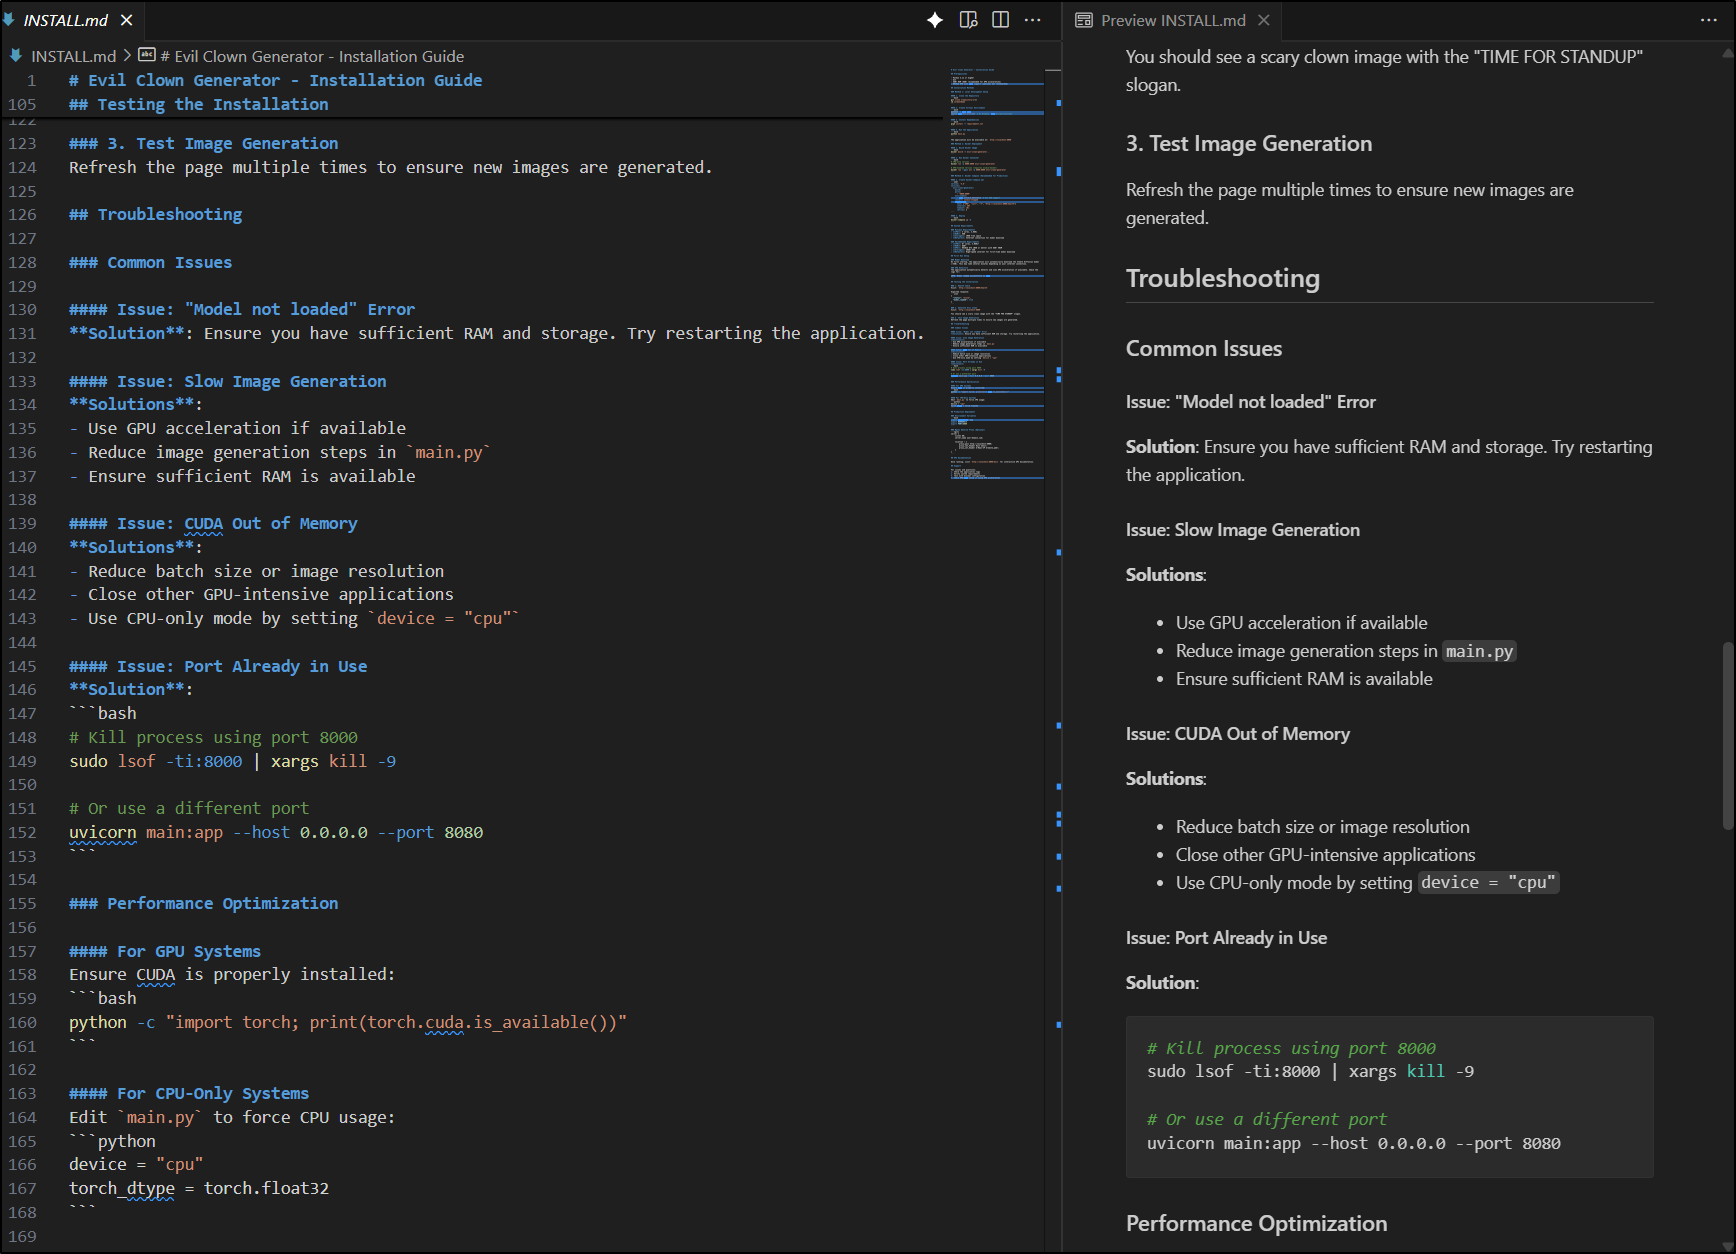The width and height of the screenshot is (1736, 1254).
Task: Switch to the Preview INSTALL.md tab
Action: (x=1172, y=20)
